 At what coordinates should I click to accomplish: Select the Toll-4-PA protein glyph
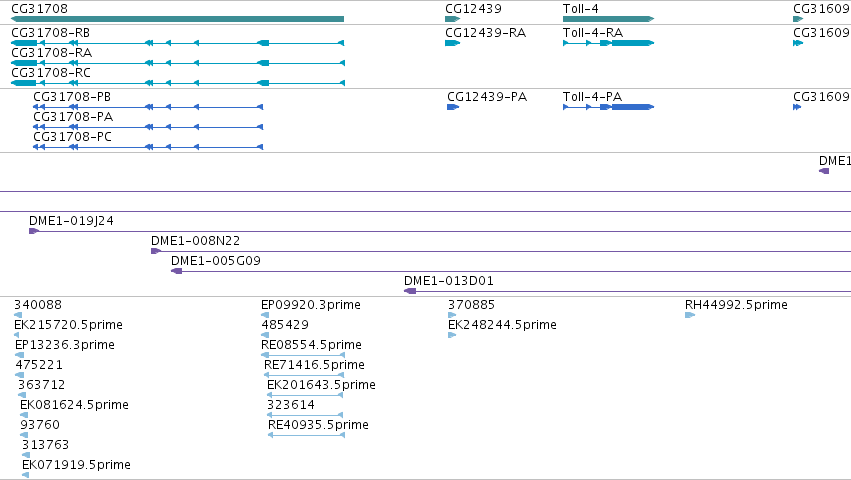pyautogui.click(x=608, y=107)
